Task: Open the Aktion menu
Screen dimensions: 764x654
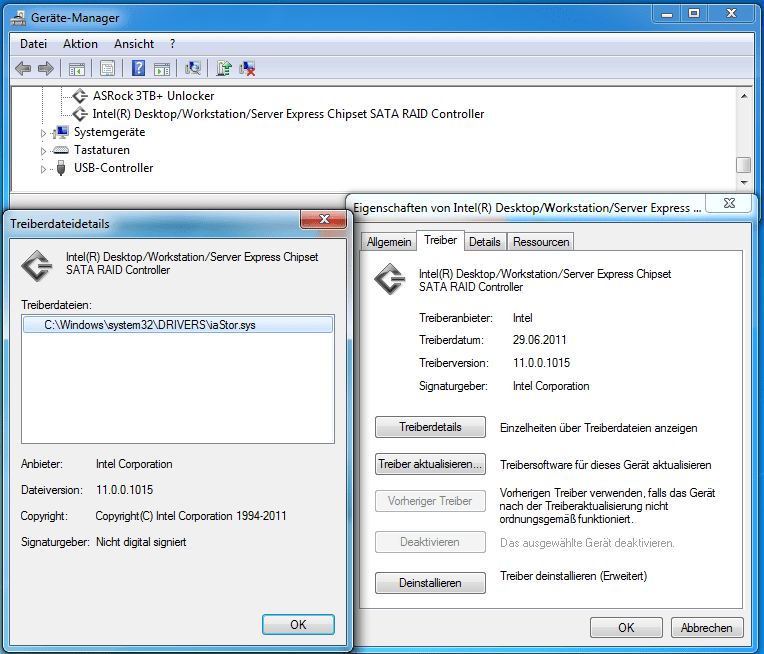Action: [x=80, y=44]
